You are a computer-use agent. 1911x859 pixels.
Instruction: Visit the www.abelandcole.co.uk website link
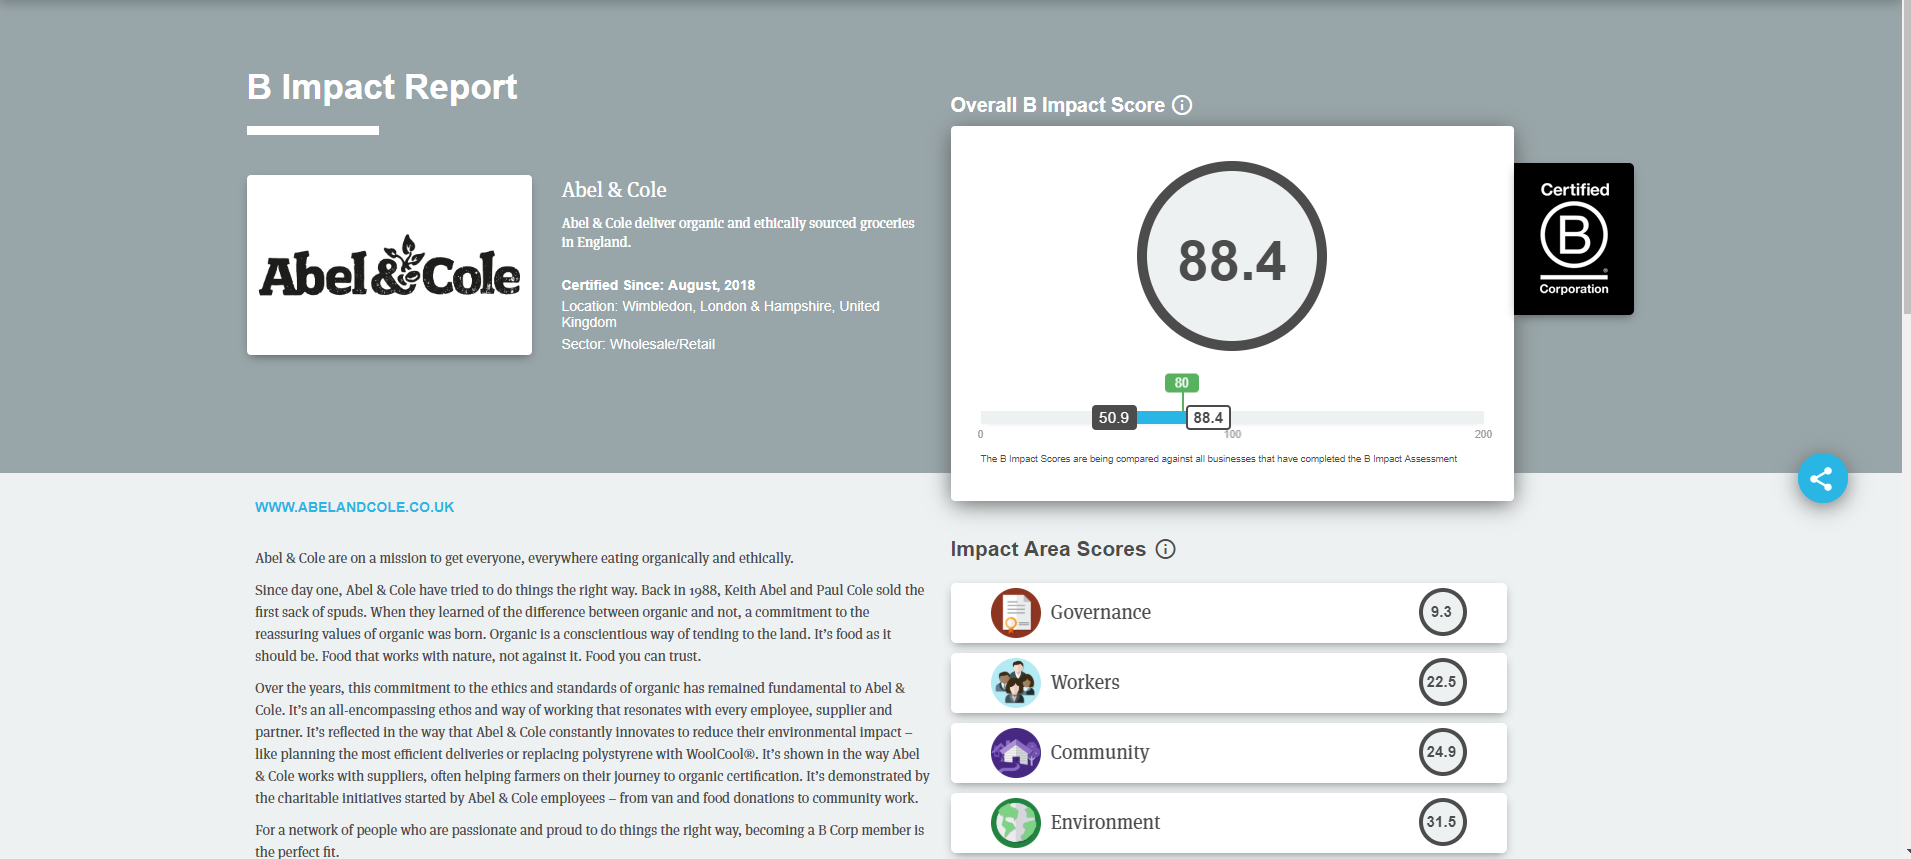(x=354, y=507)
